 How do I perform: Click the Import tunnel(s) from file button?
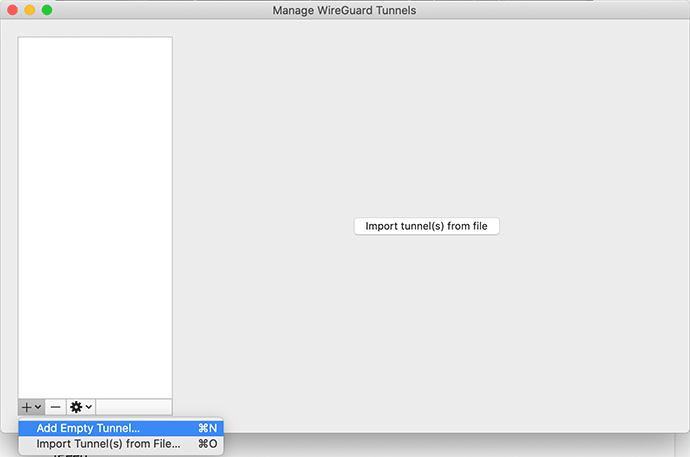point(426,226)
